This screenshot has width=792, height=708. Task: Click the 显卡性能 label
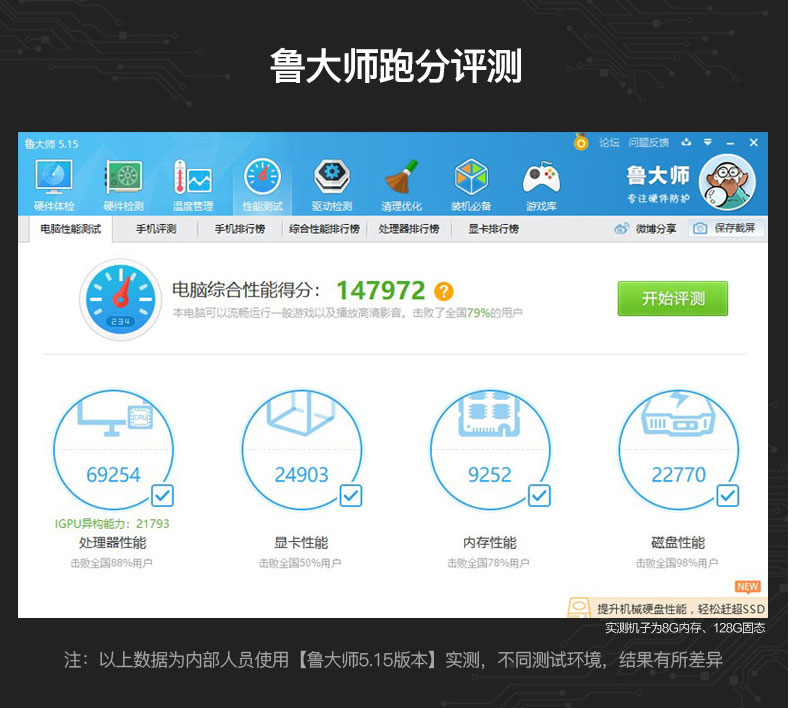pos(301,543)
